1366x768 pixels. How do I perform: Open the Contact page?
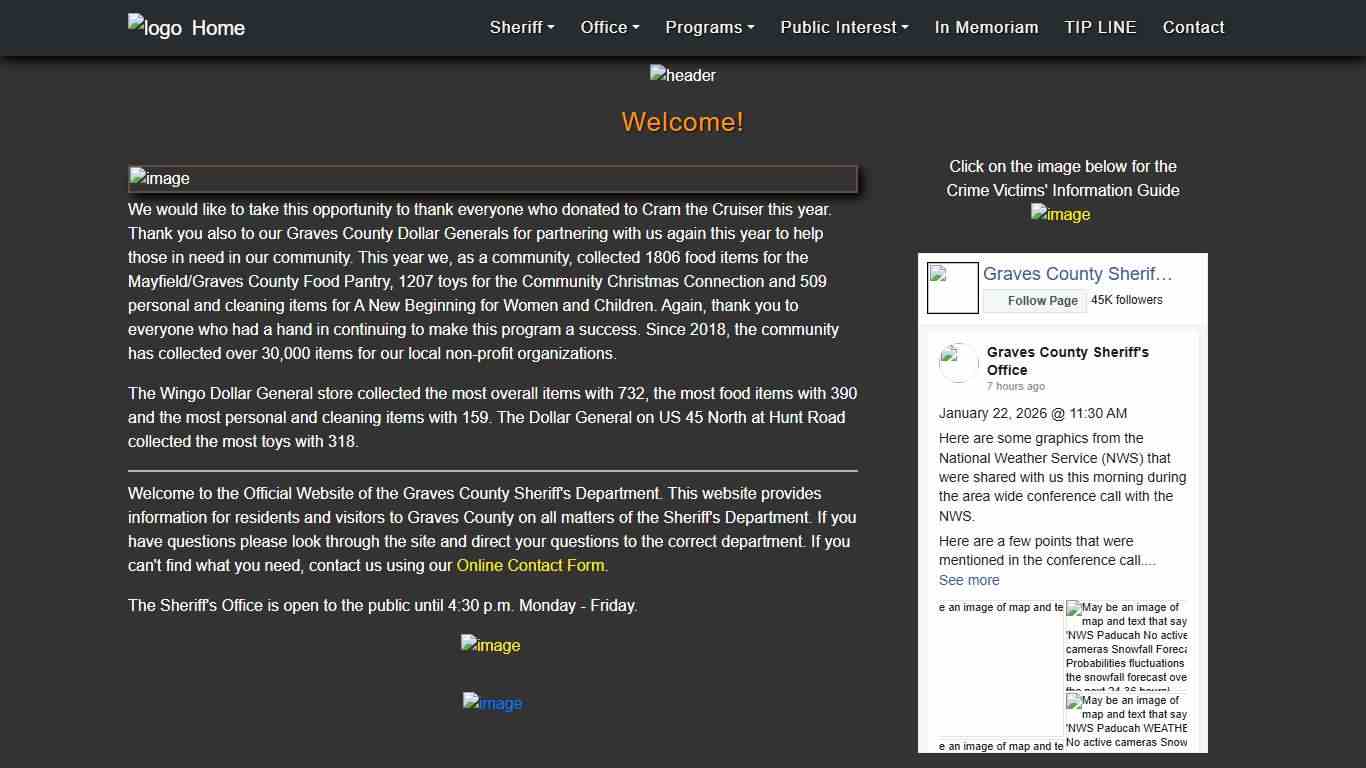[x=1193, y=27]
